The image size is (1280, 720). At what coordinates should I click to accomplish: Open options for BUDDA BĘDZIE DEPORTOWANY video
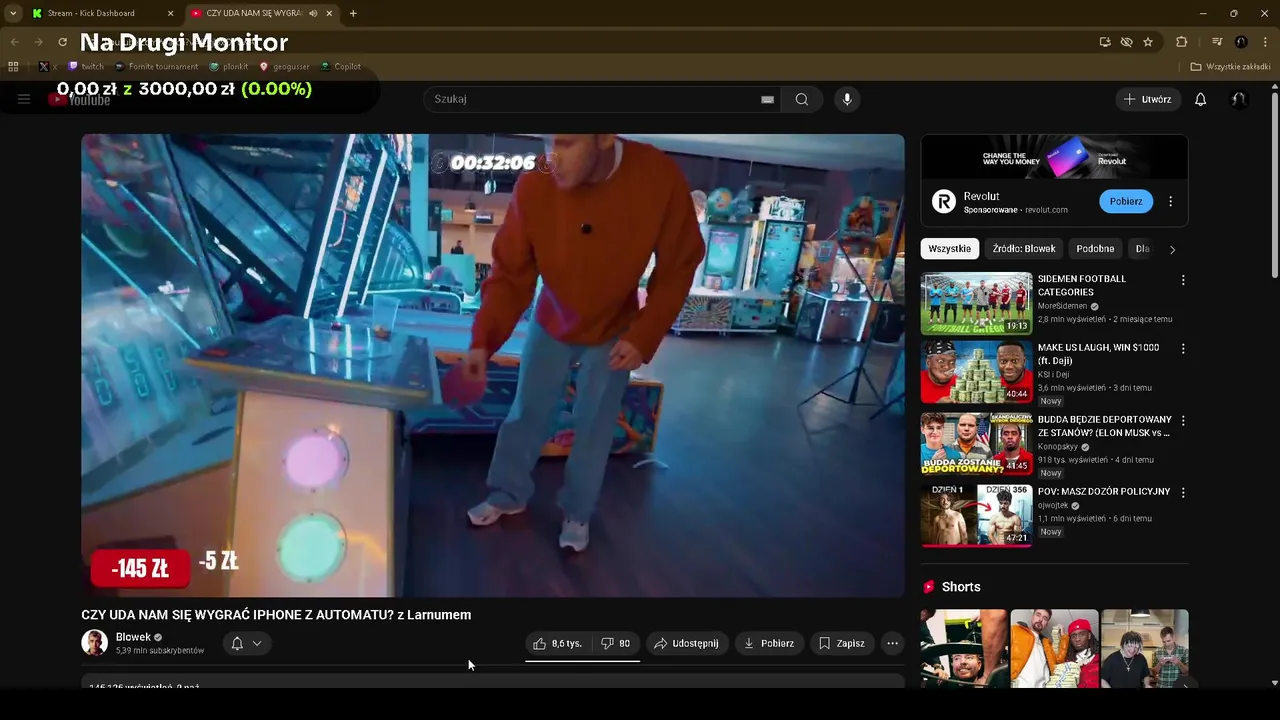tap(1183, 421)
